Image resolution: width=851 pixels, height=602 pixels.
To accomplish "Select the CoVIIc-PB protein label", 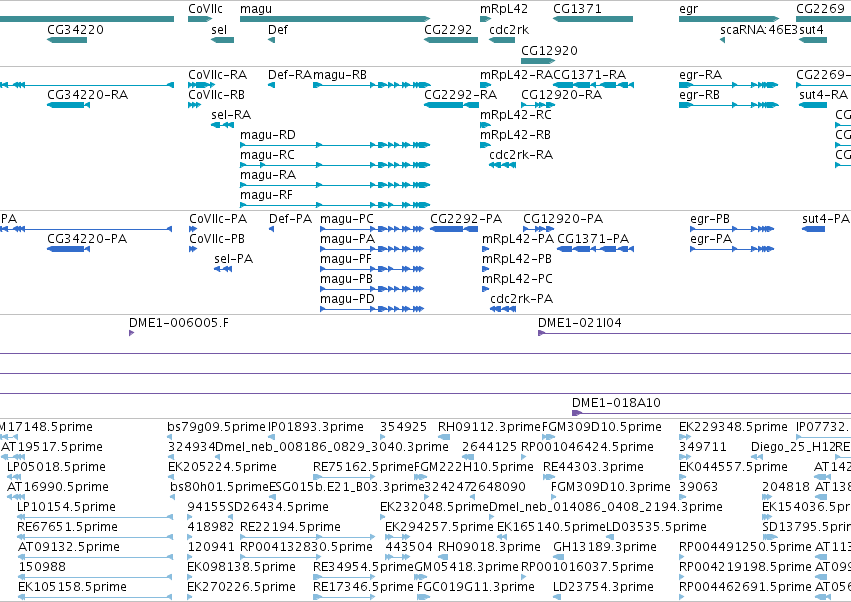I will click(x=217, y=239).
